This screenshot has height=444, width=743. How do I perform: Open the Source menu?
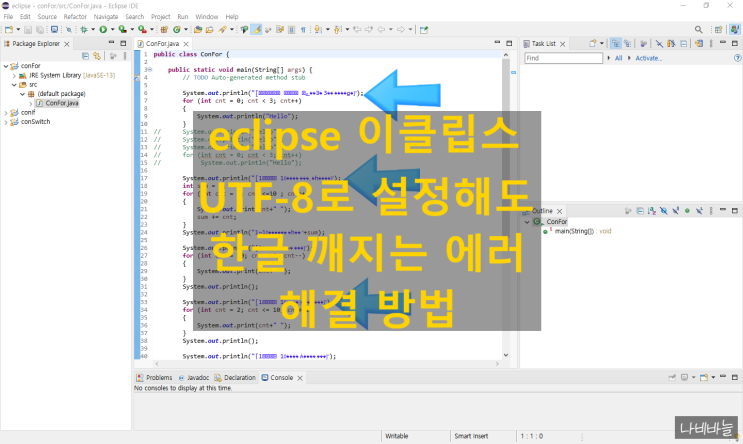pyautogui.click(x=47, y=17)
